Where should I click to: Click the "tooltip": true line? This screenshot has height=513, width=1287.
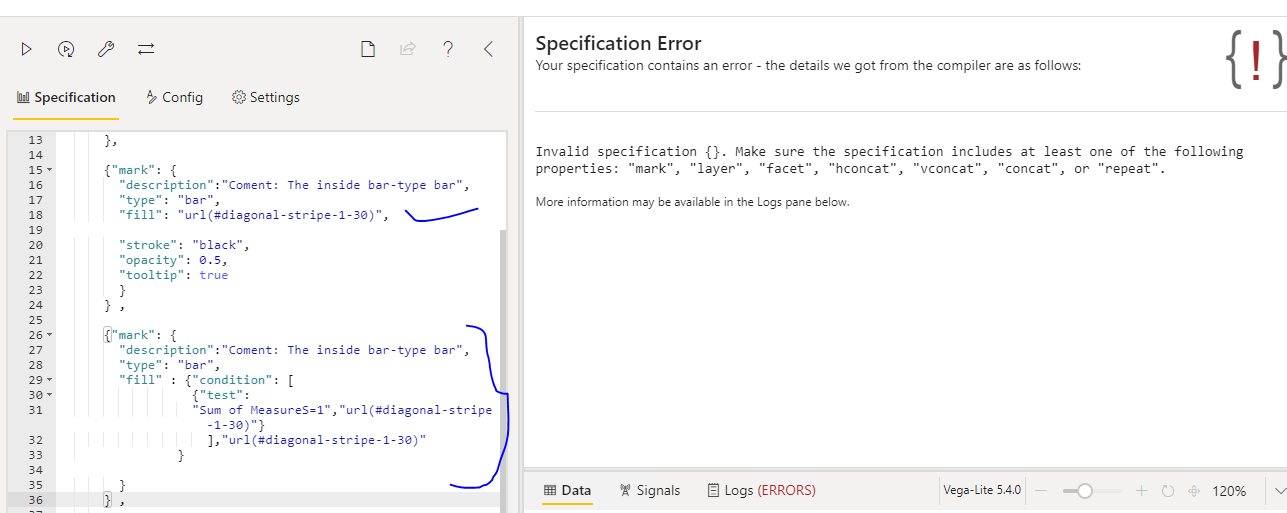coord(172,275)
